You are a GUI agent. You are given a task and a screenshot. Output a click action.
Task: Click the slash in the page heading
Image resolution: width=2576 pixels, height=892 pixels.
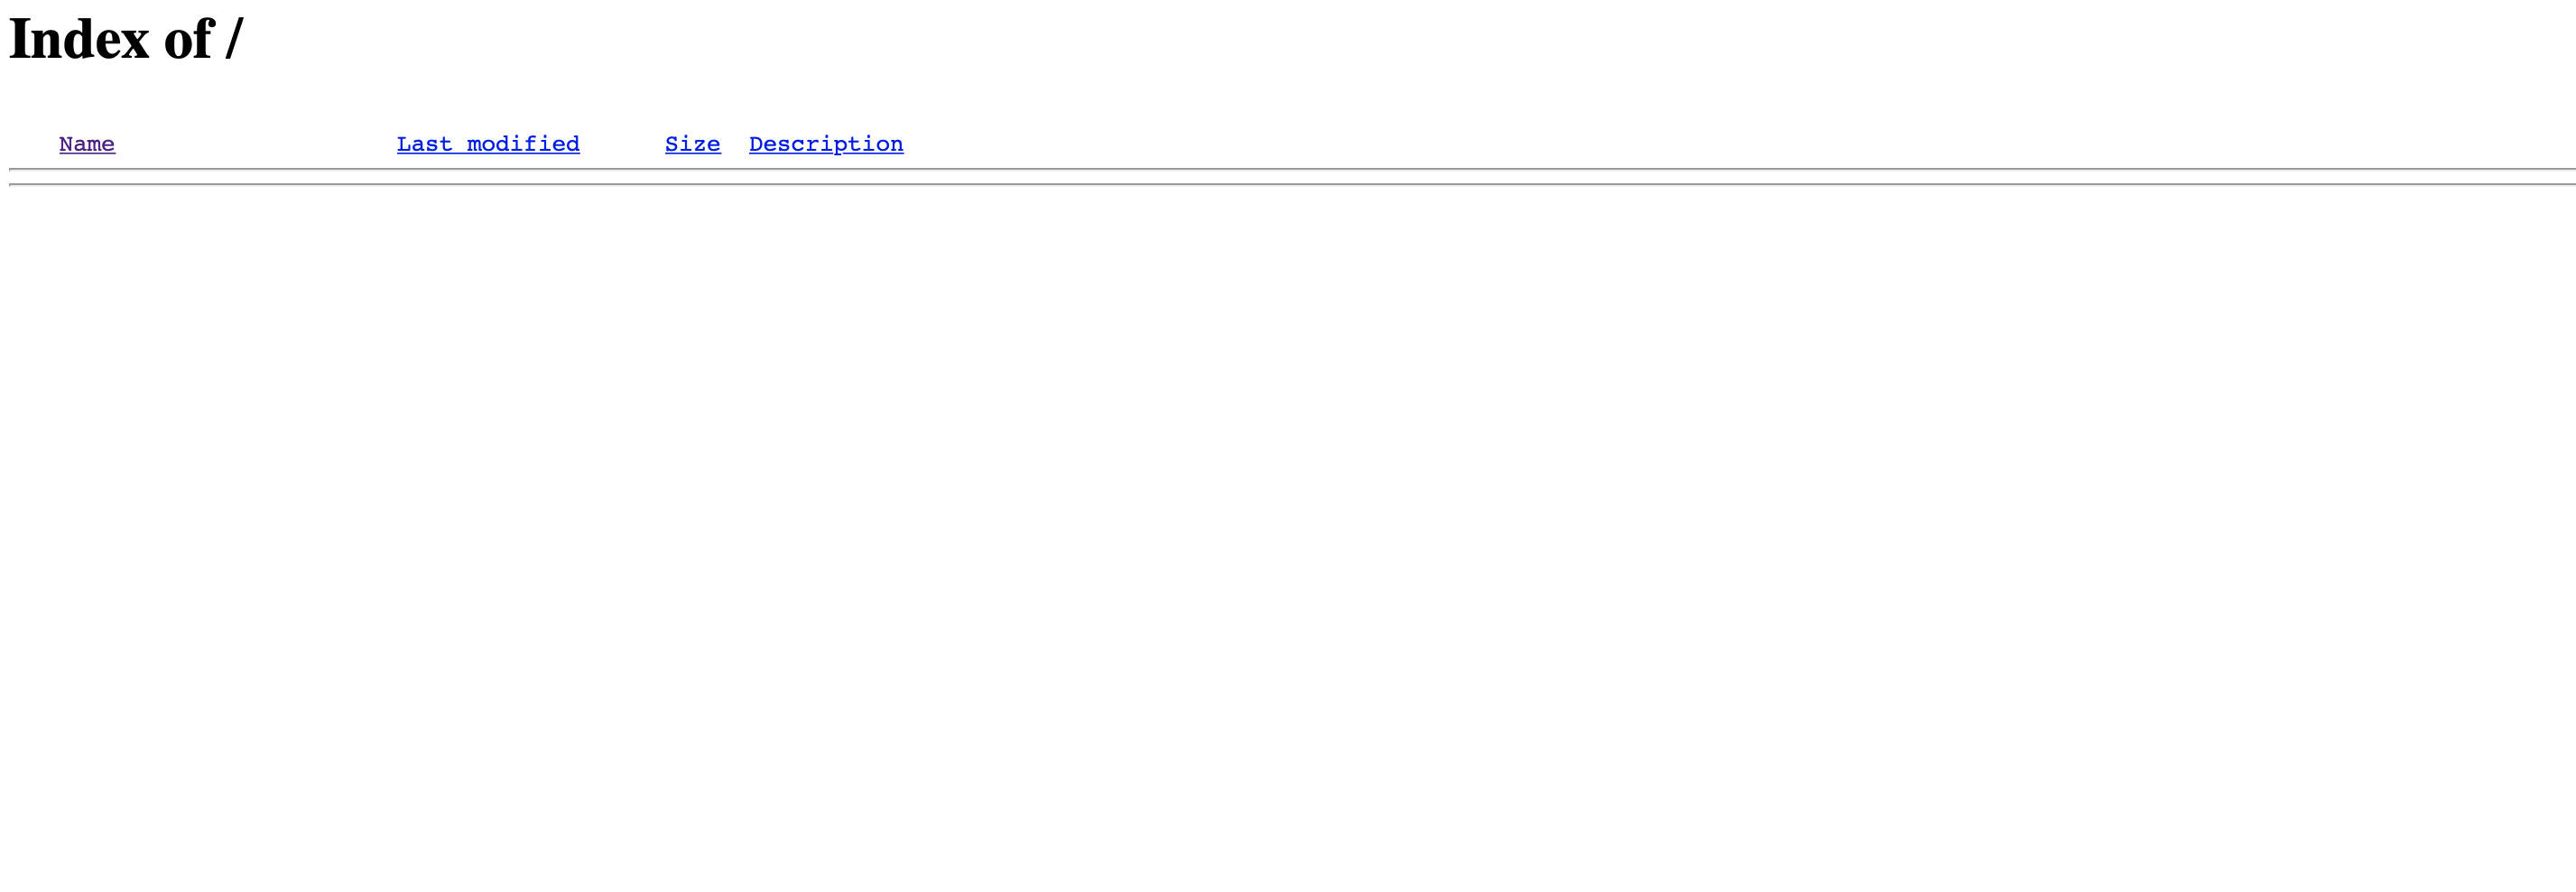(x=234, y=40)
